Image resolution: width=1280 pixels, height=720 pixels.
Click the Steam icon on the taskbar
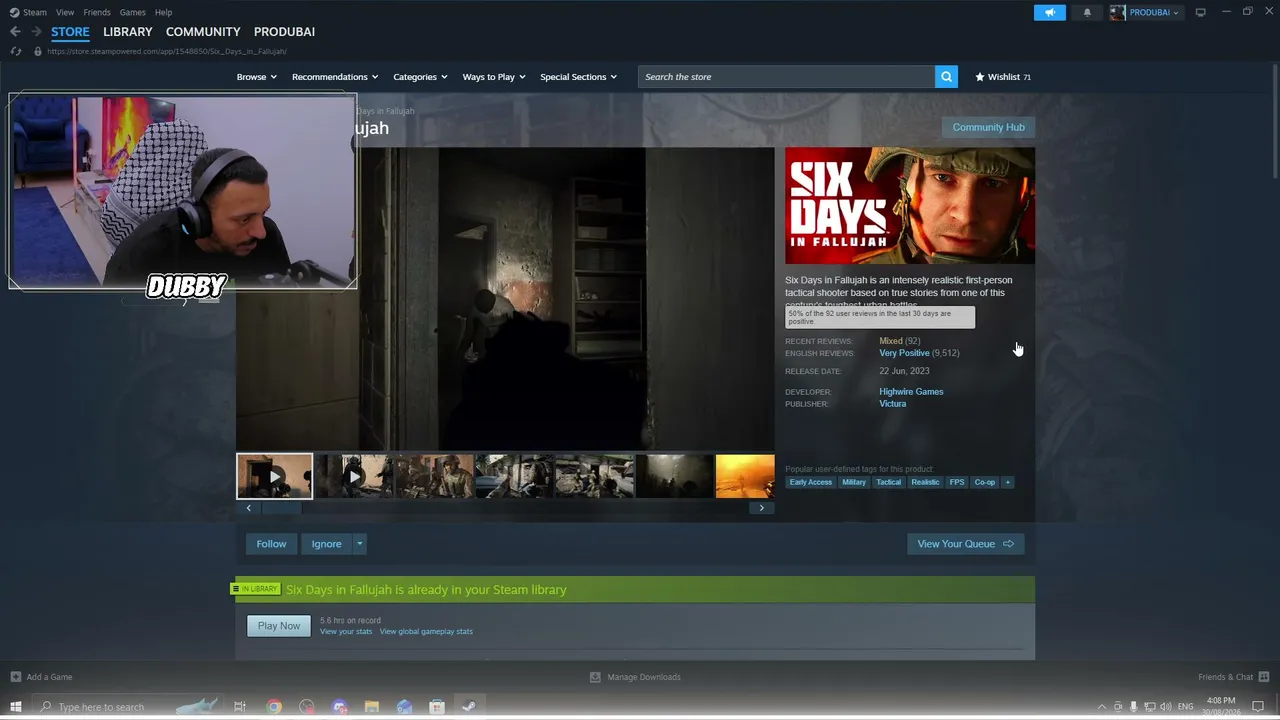click(468, 707)
